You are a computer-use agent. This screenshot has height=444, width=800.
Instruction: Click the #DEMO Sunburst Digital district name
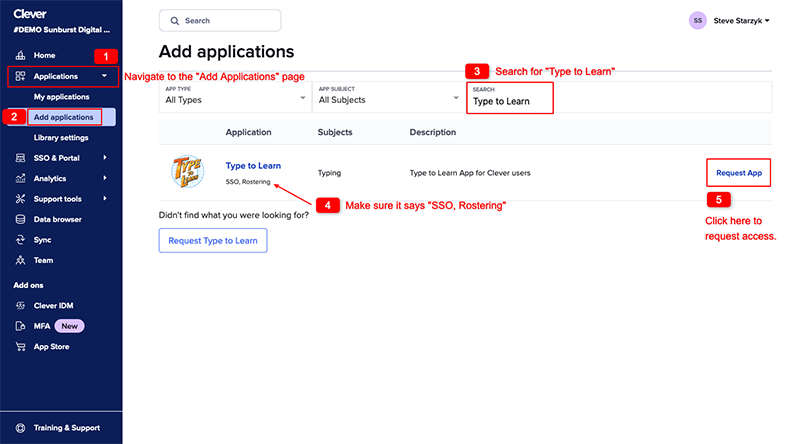(x=61, y=30)
